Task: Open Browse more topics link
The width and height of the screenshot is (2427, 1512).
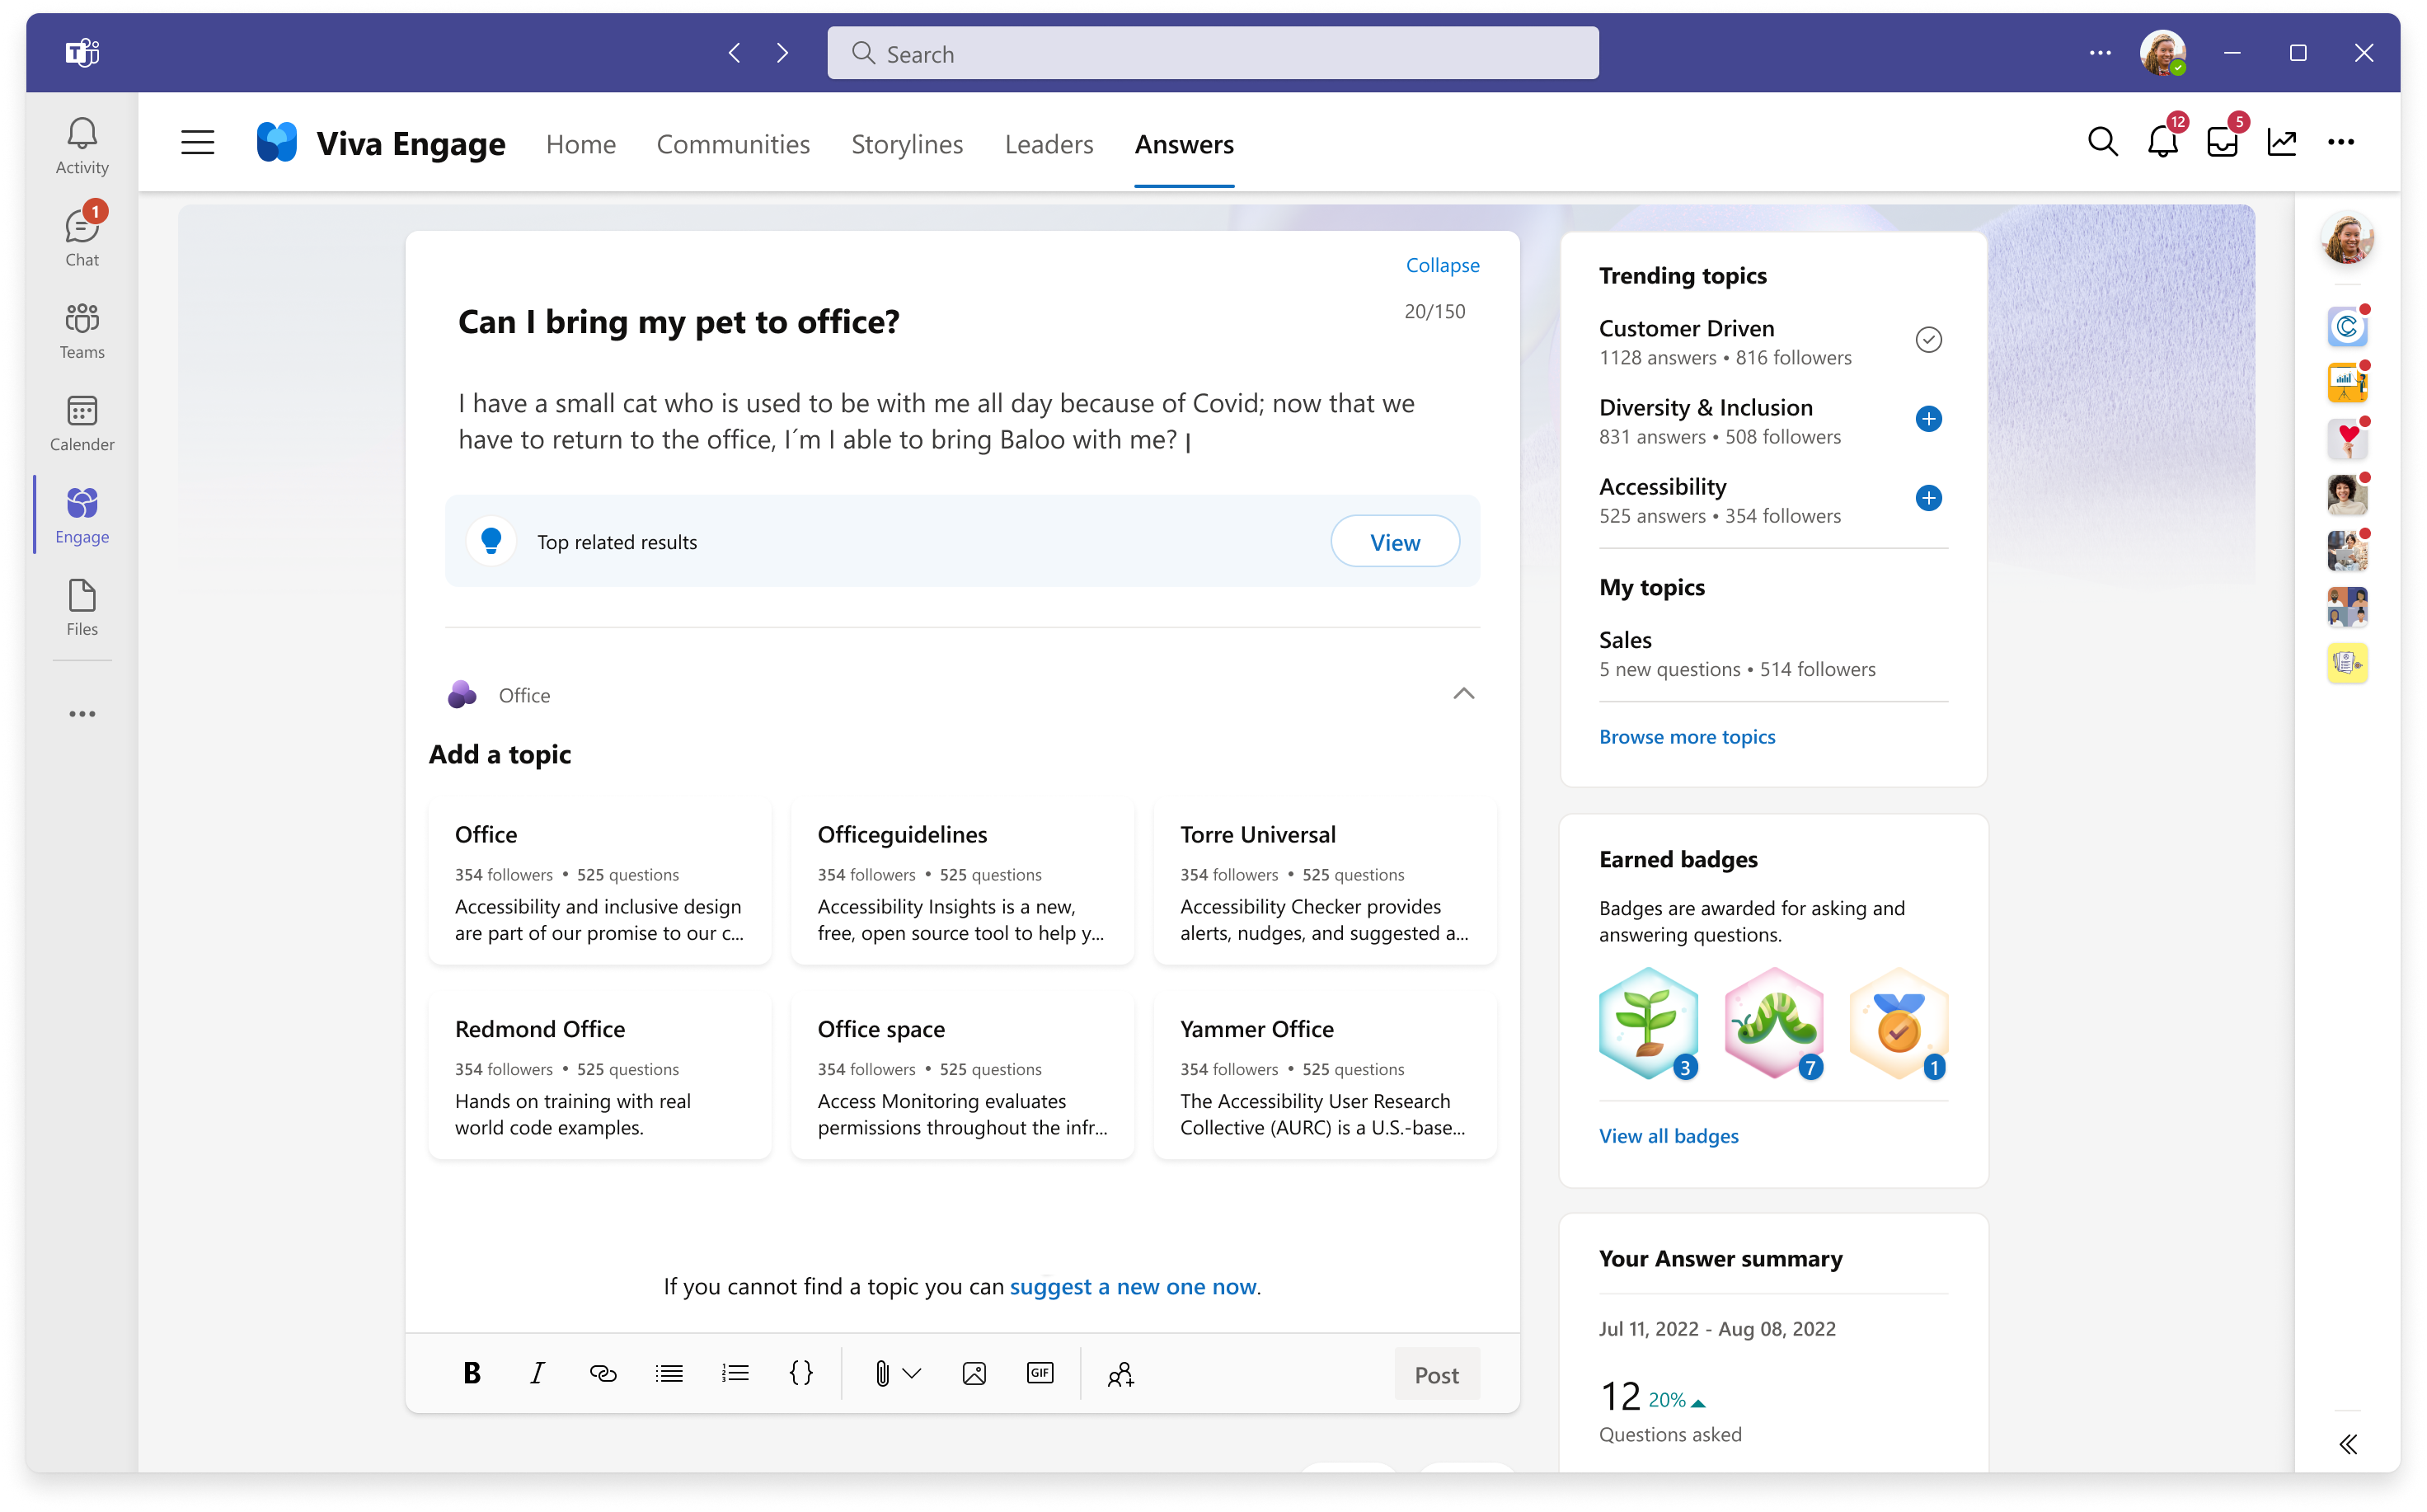Action: coord(1686,736)
